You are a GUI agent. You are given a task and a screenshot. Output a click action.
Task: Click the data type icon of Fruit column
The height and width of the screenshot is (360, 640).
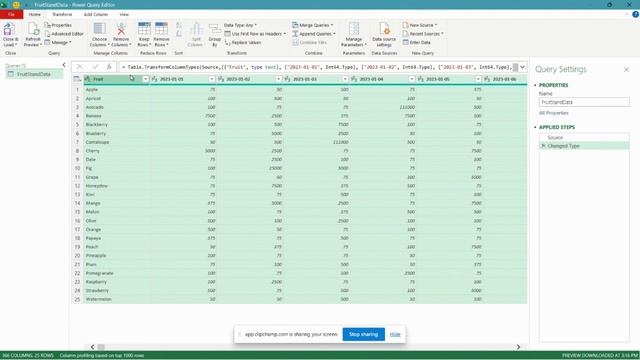click(87, 79)
